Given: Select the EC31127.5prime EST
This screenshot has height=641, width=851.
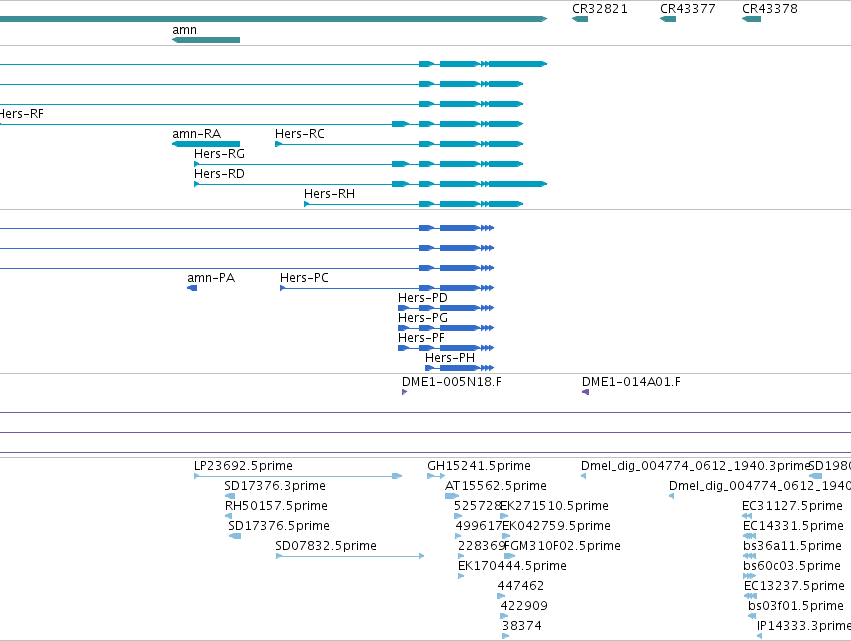Looking at the screenshot, I should point(747,516).
